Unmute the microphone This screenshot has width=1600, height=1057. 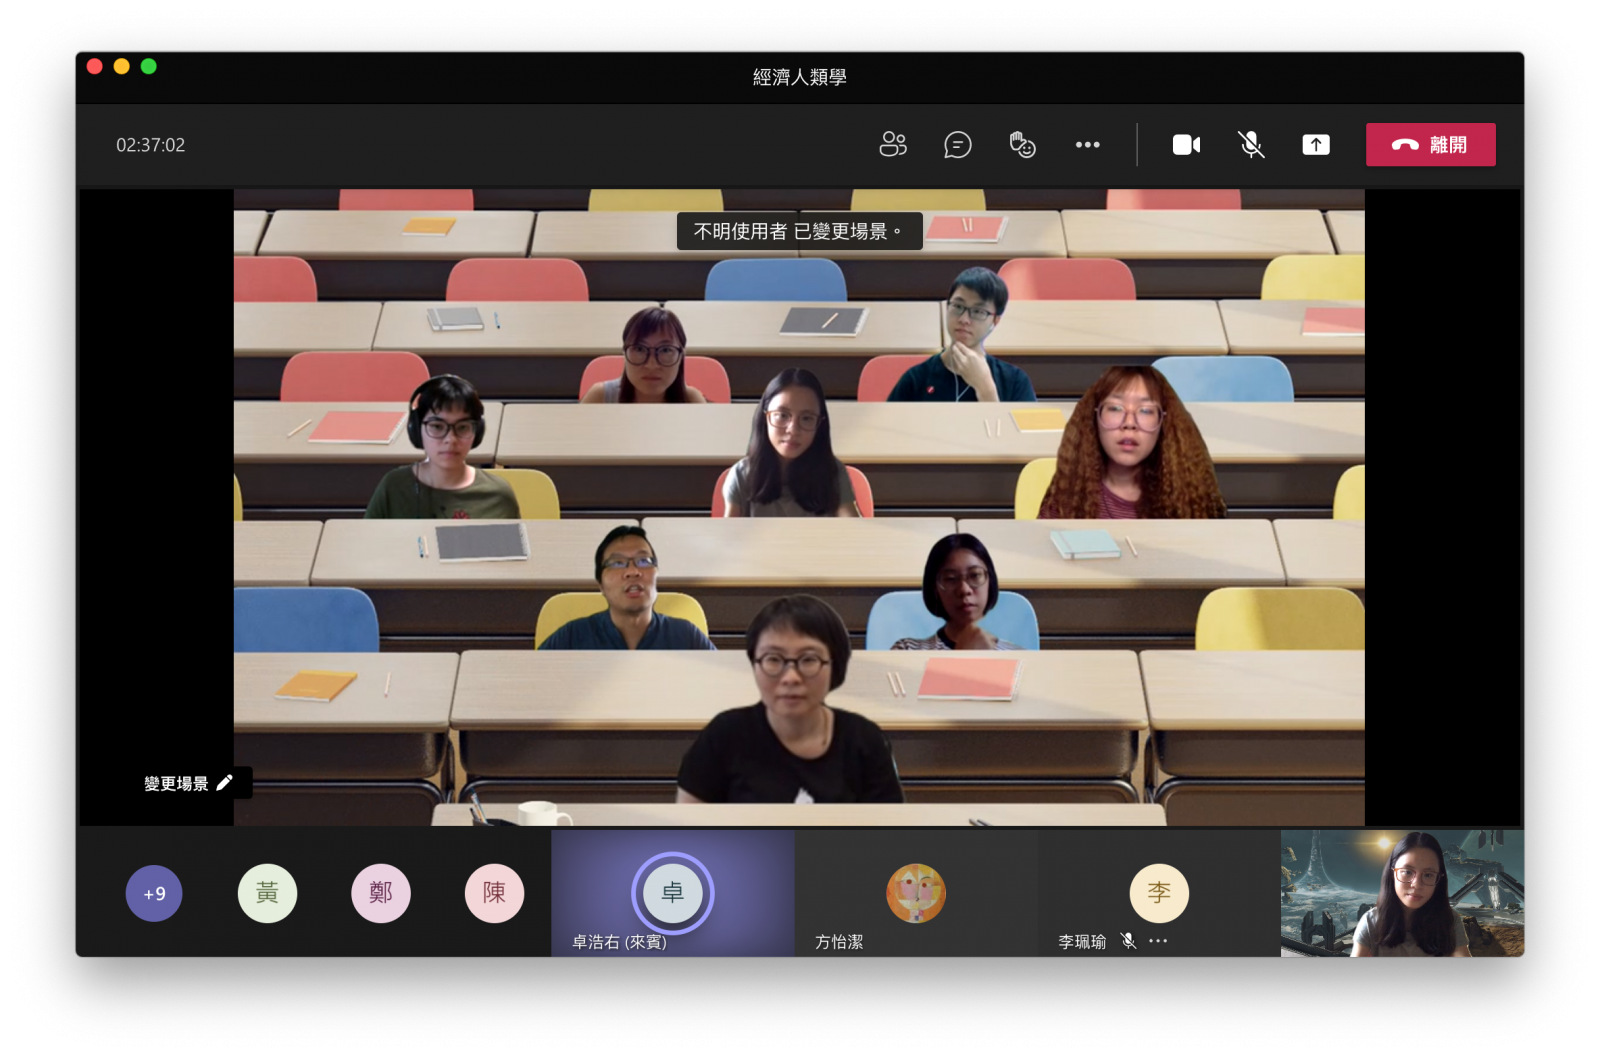click(1251, 145)
